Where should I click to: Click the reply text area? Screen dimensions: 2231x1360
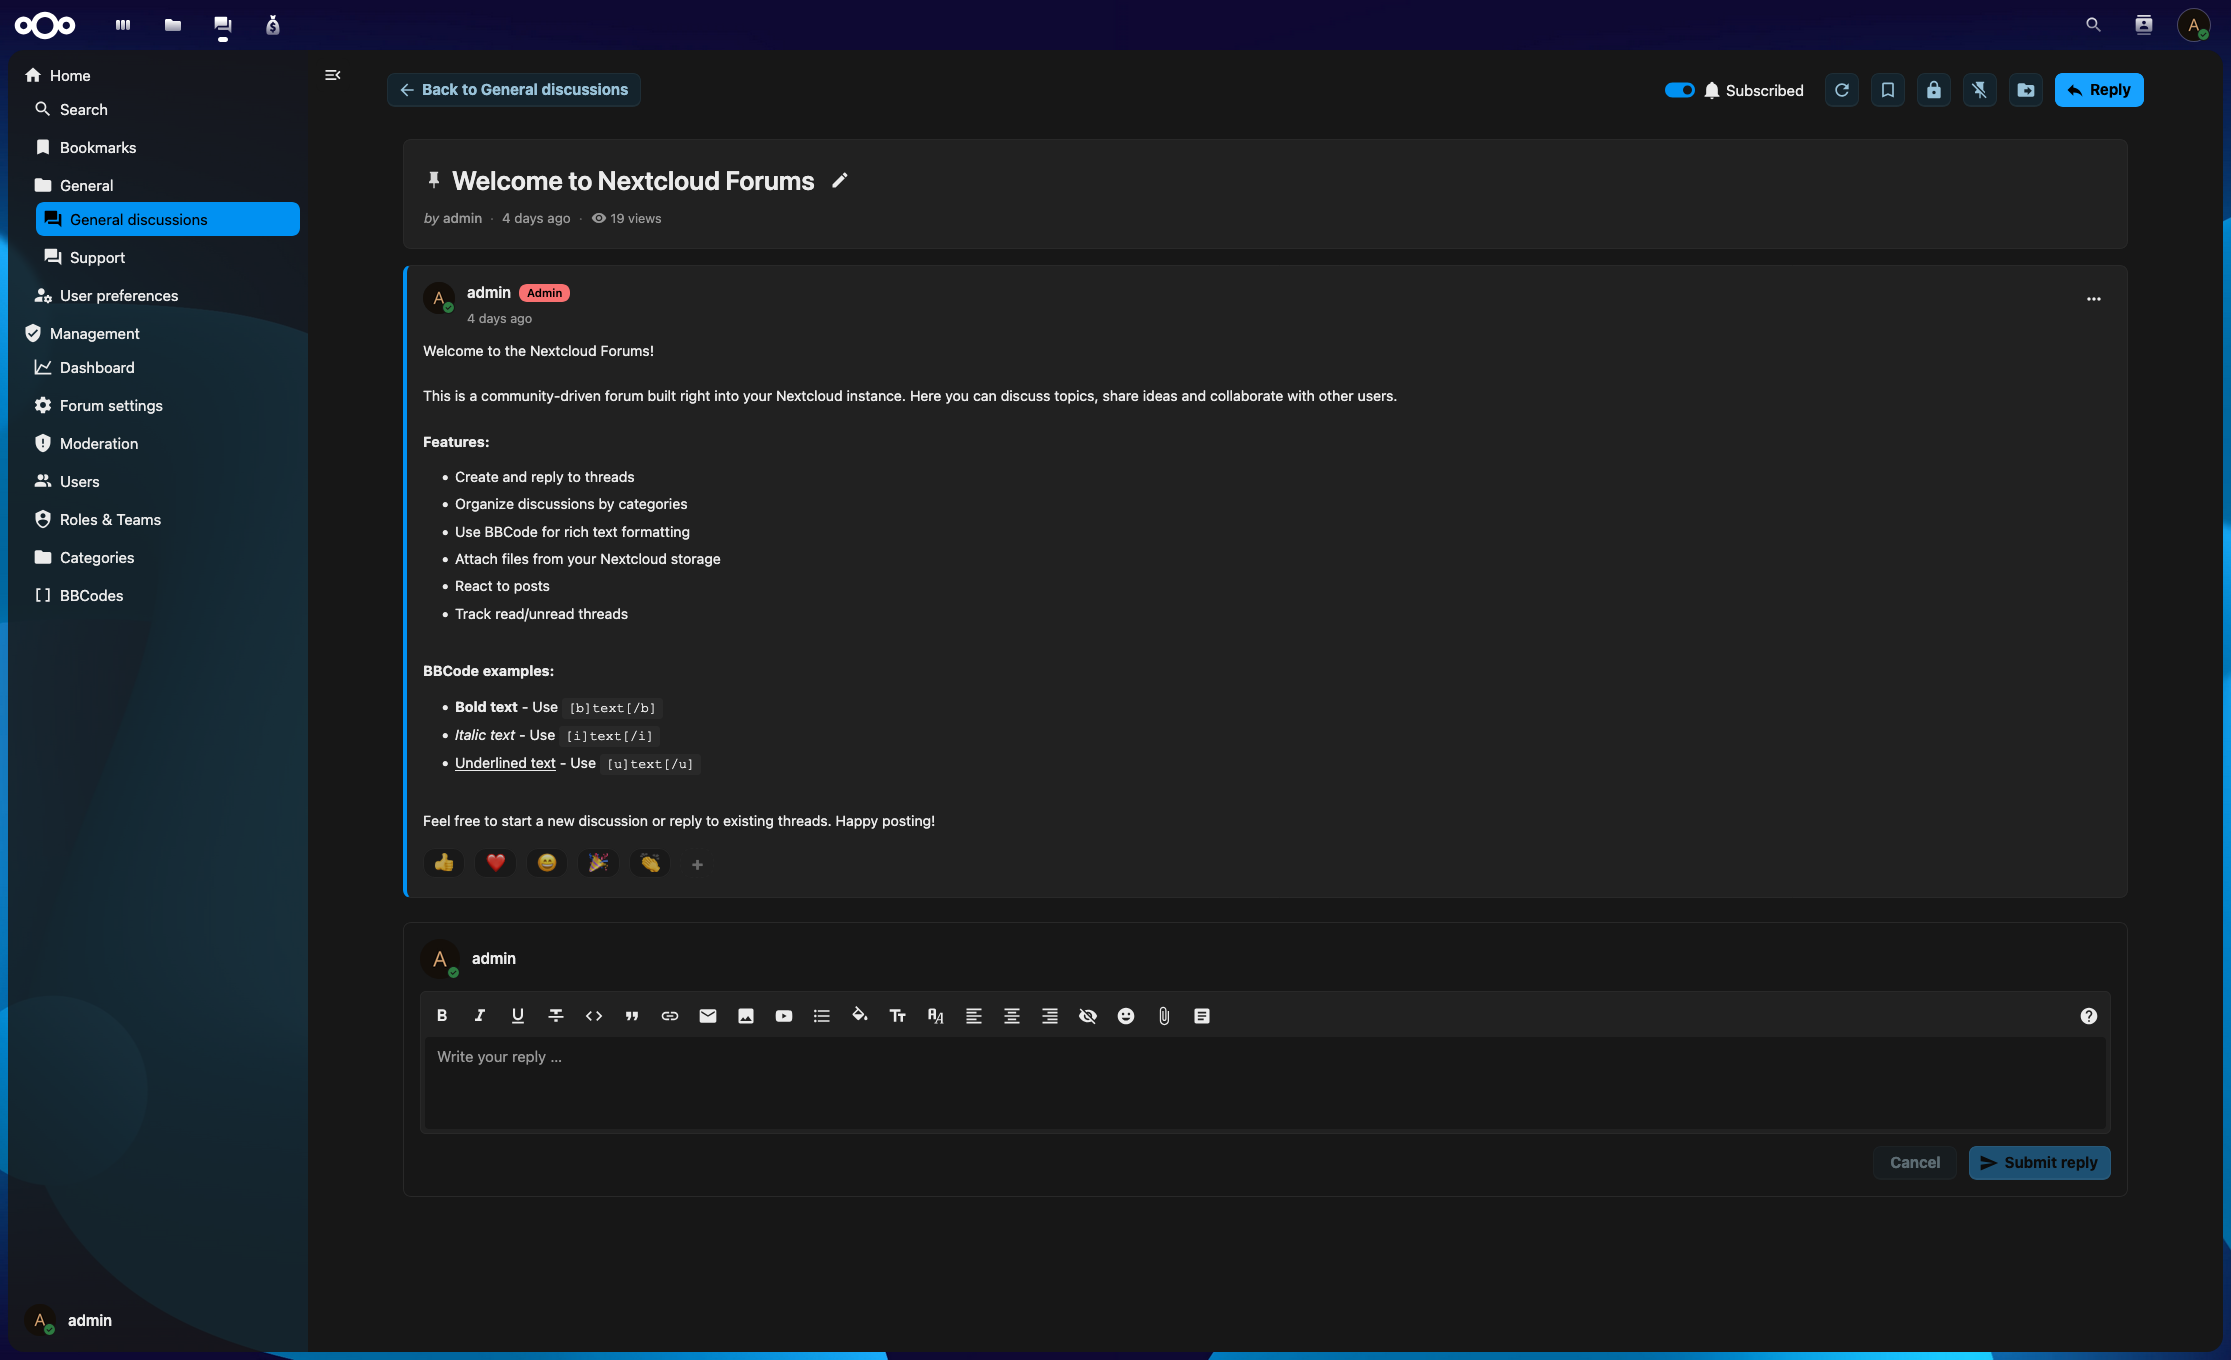[1265, 1083]
